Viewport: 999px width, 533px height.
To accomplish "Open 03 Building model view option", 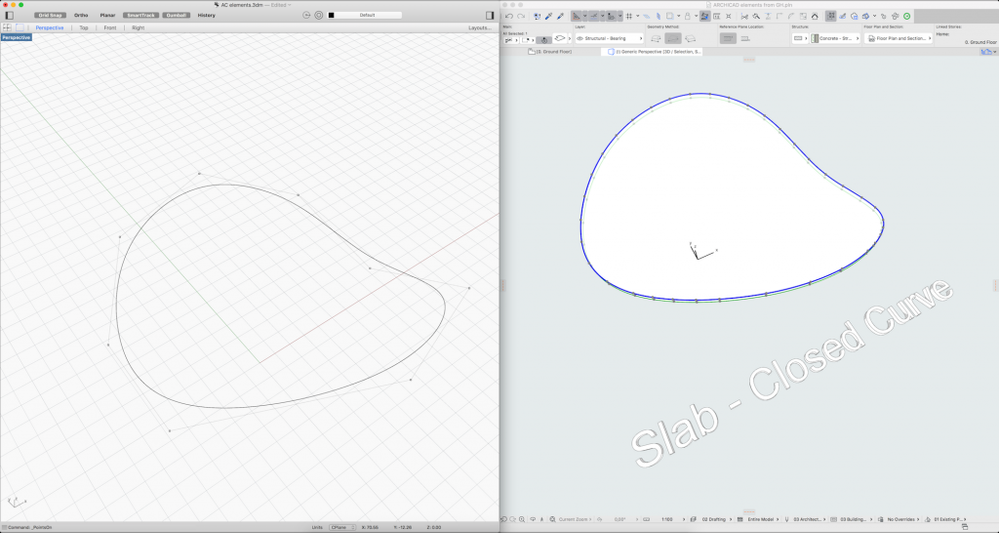I will tap(853, 520).
